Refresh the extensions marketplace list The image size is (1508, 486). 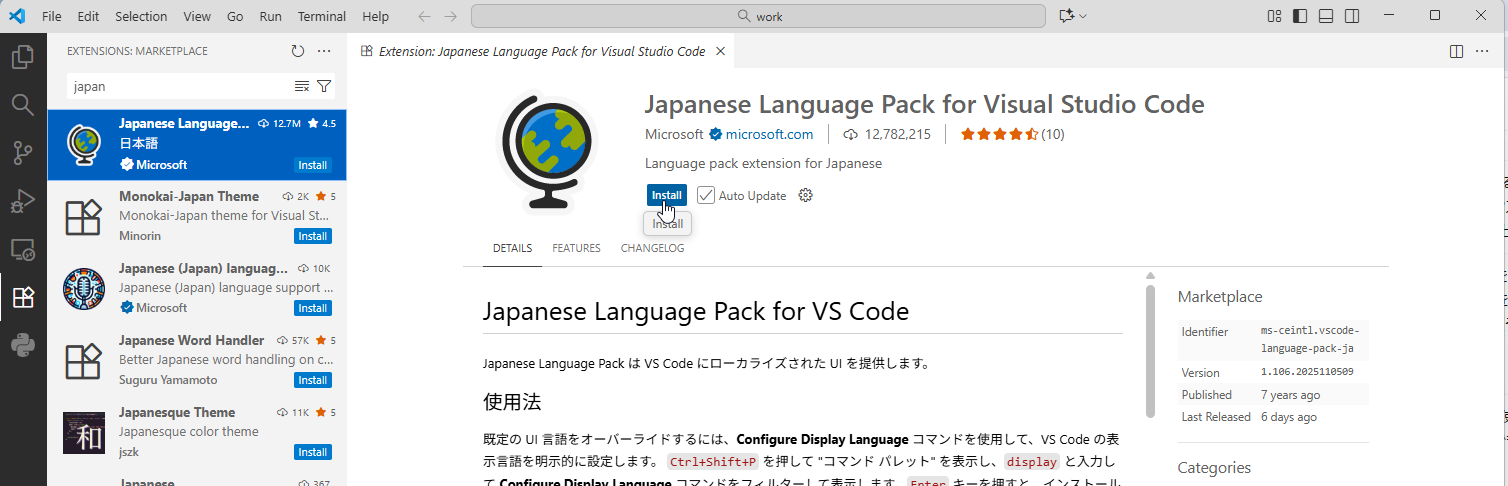click(x=297, y=51)
